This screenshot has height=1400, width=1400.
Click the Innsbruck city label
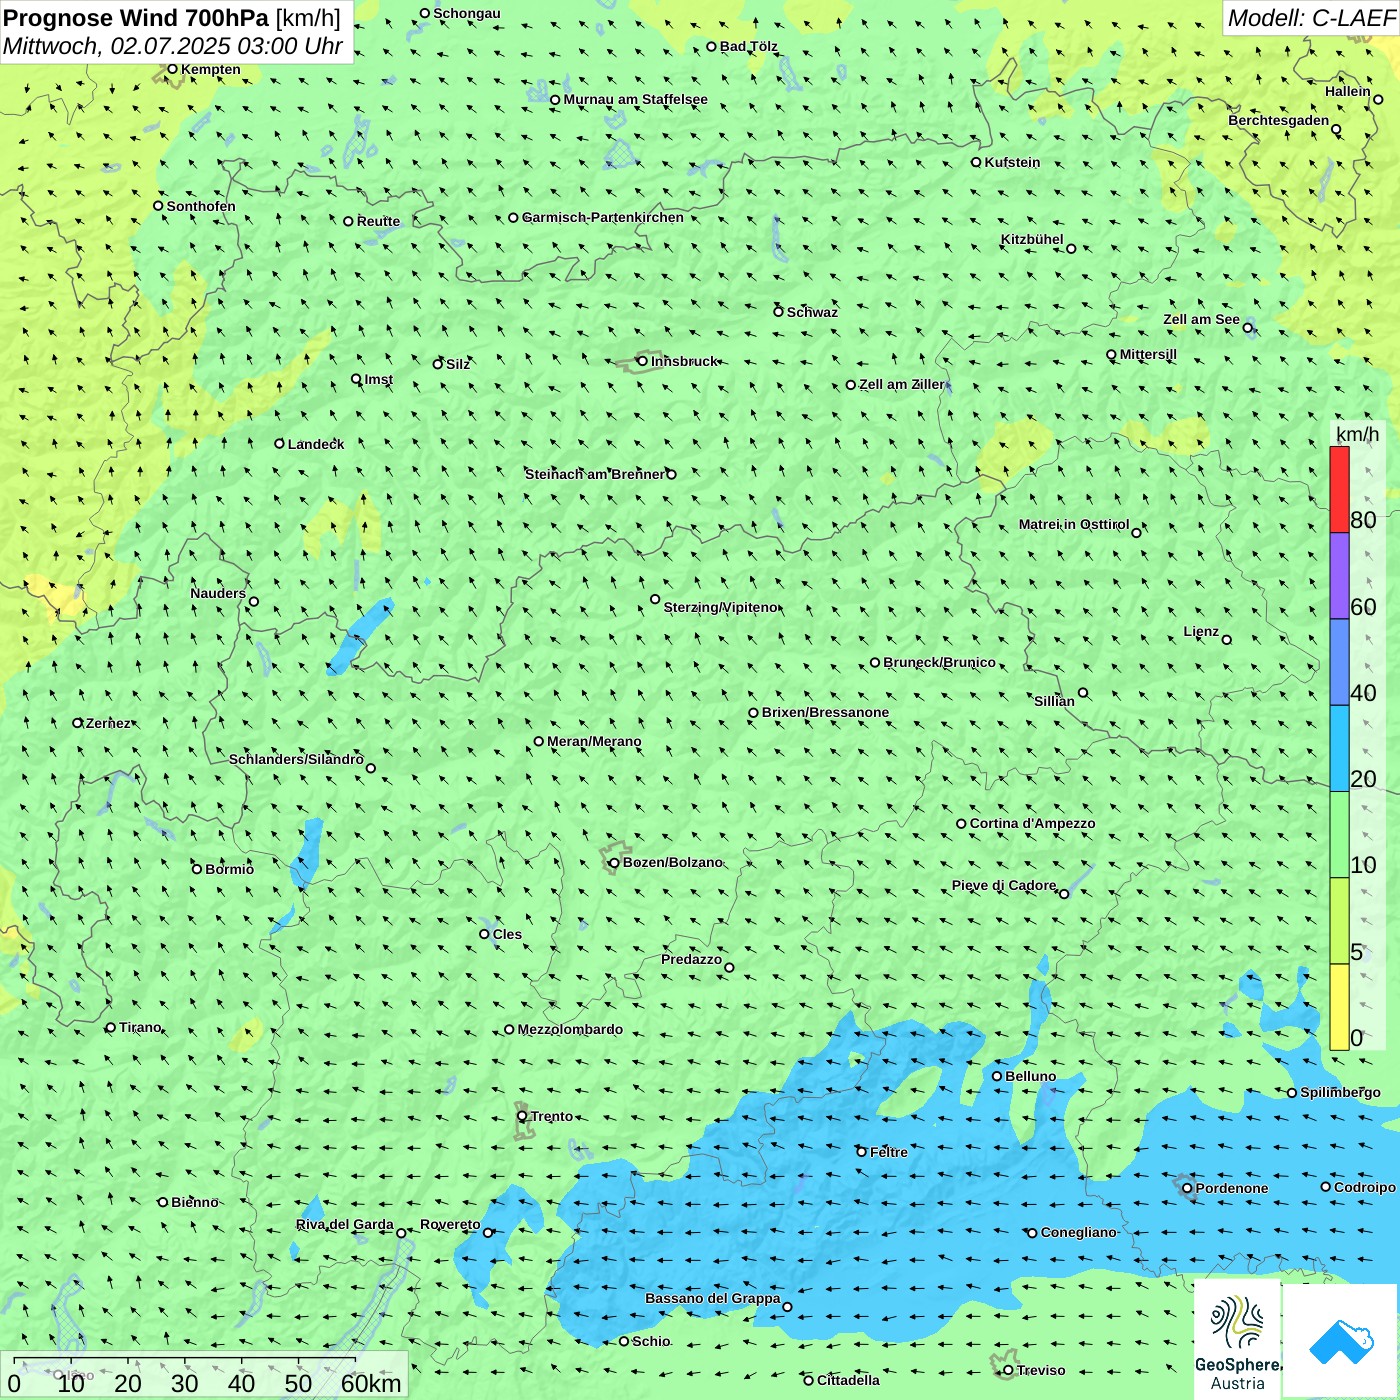coord(684,361)
